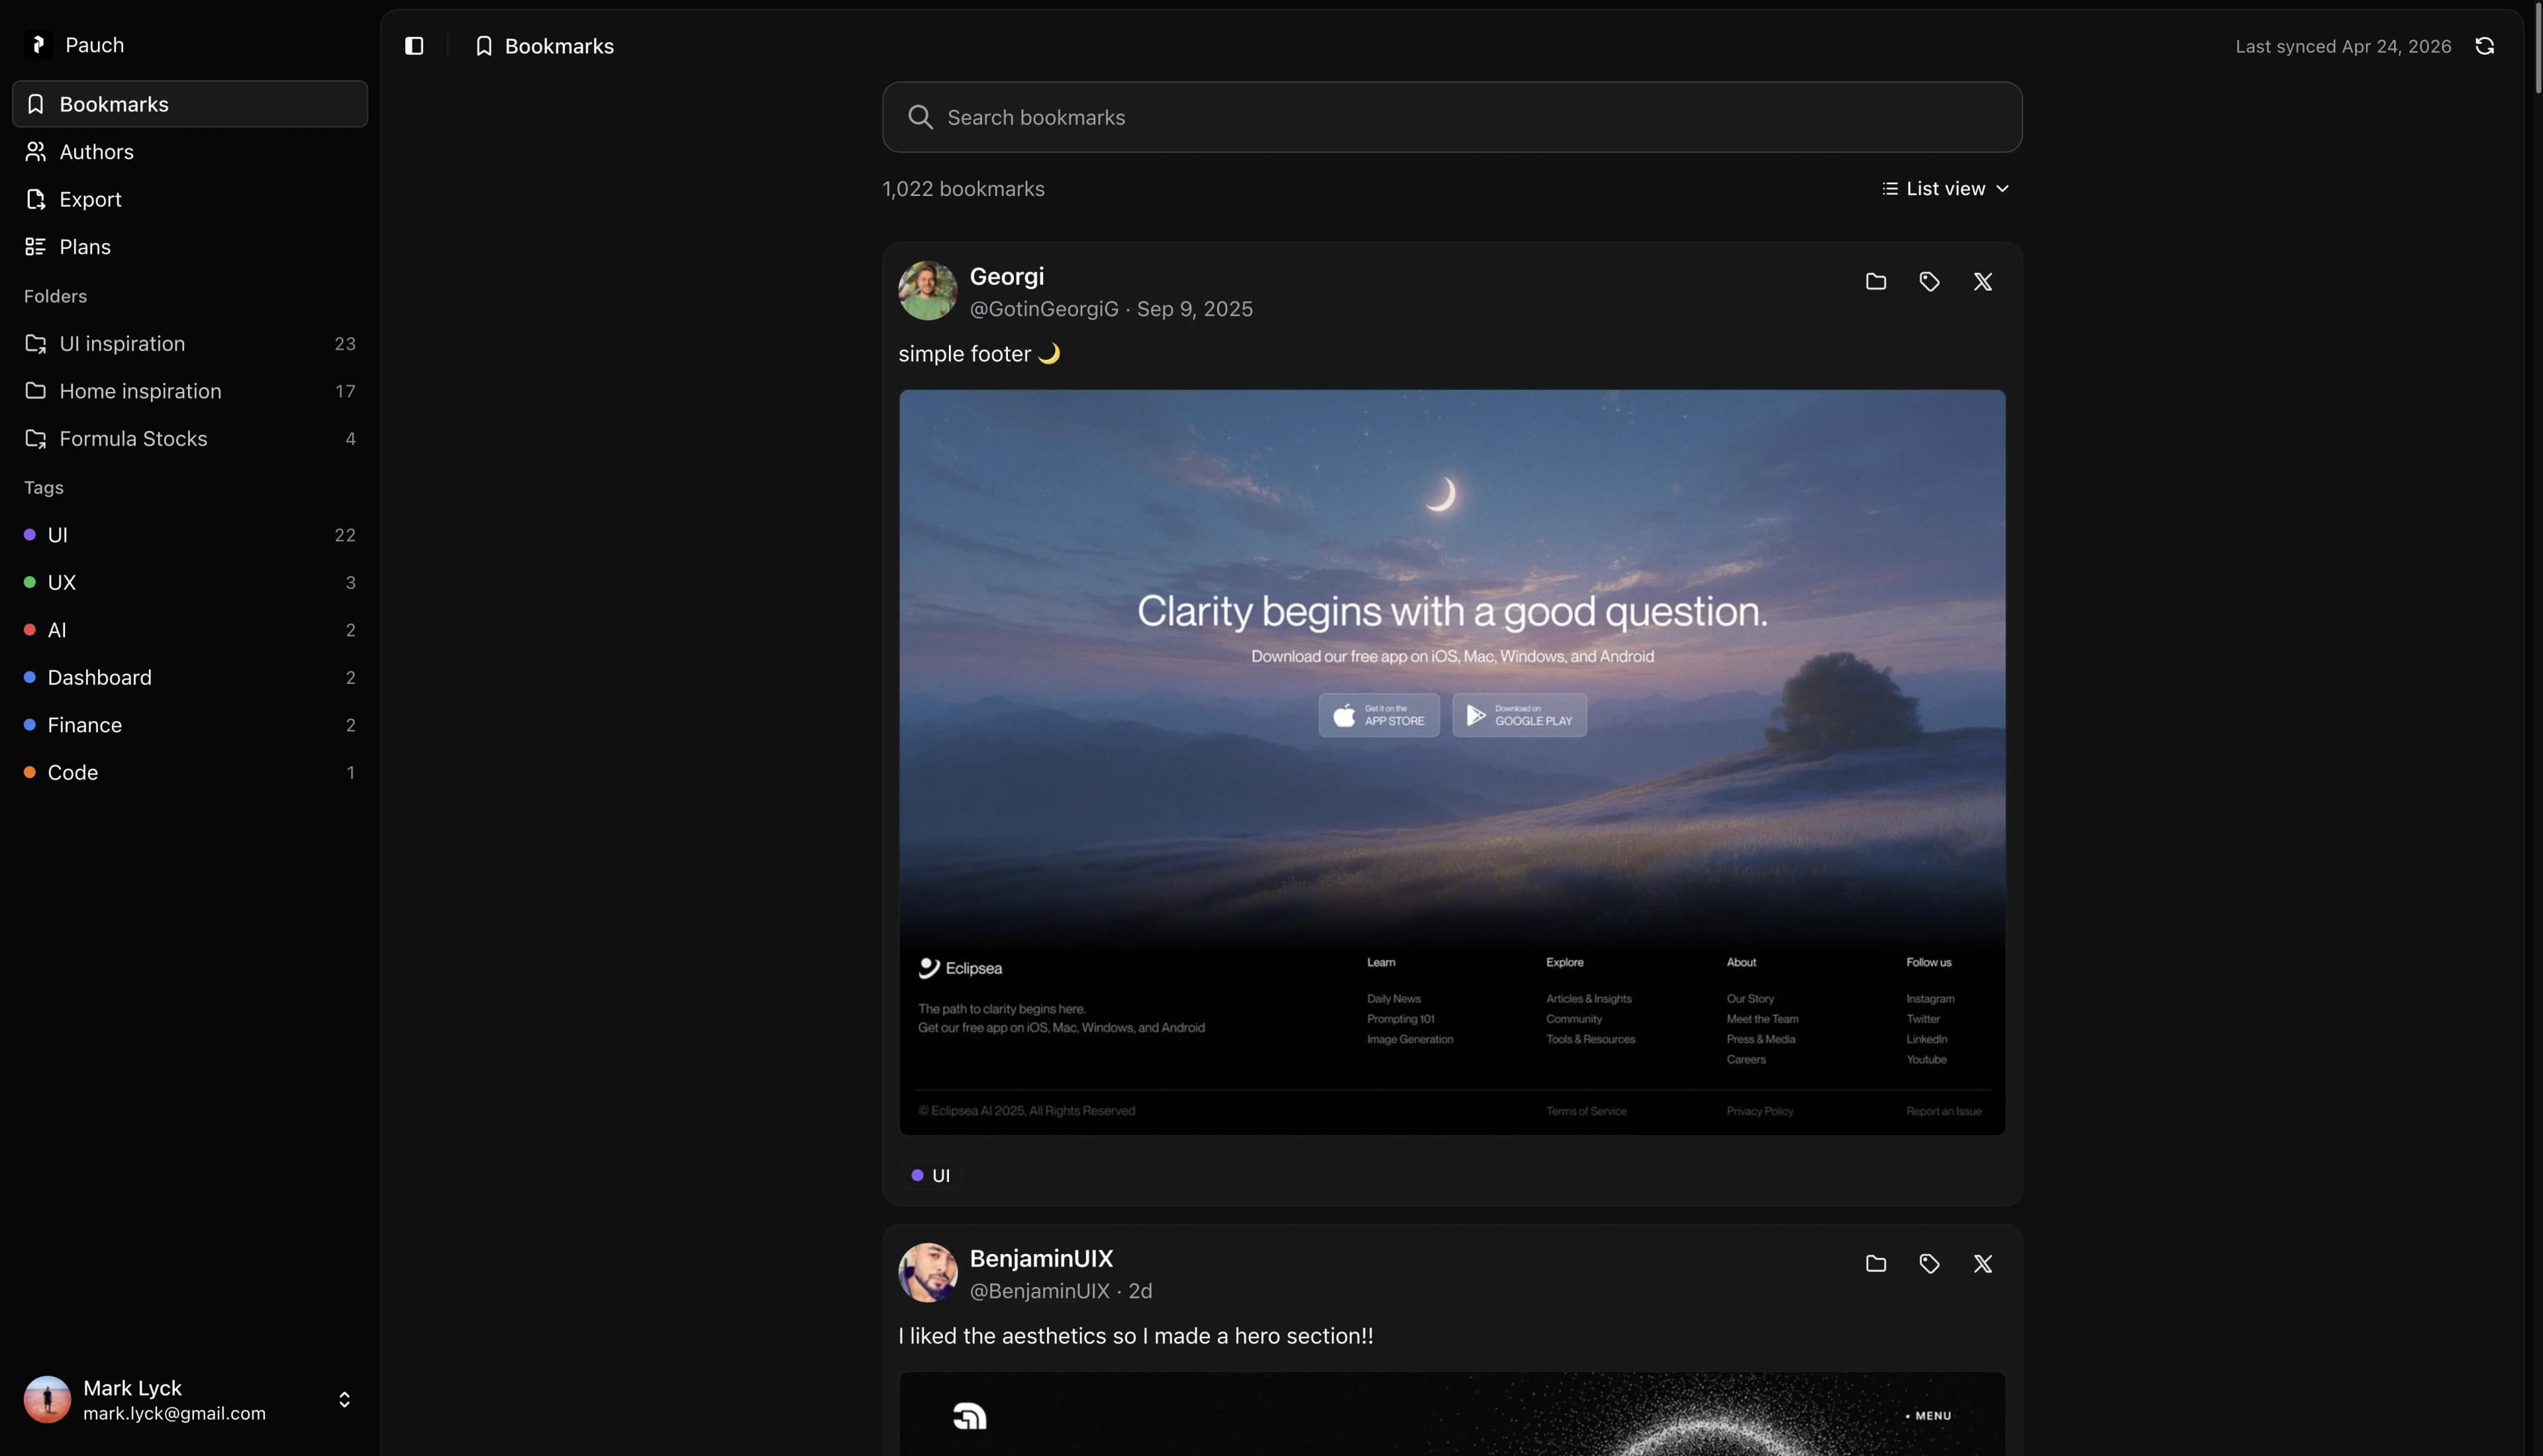Open the Bookmarks sidebar item
Image resolution: width=2543 pixels, height=1456 pixels.
click(x=190, y=104)
